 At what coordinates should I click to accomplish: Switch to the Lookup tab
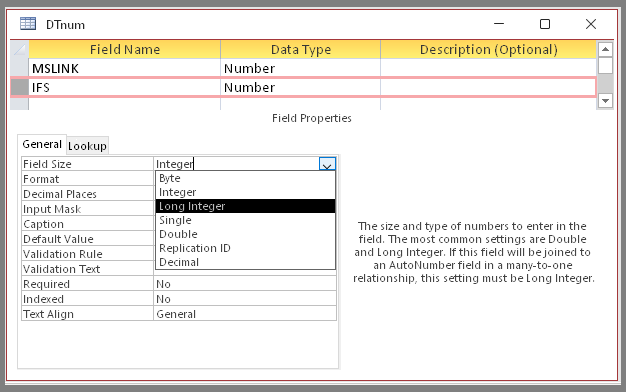click(87, 146)
